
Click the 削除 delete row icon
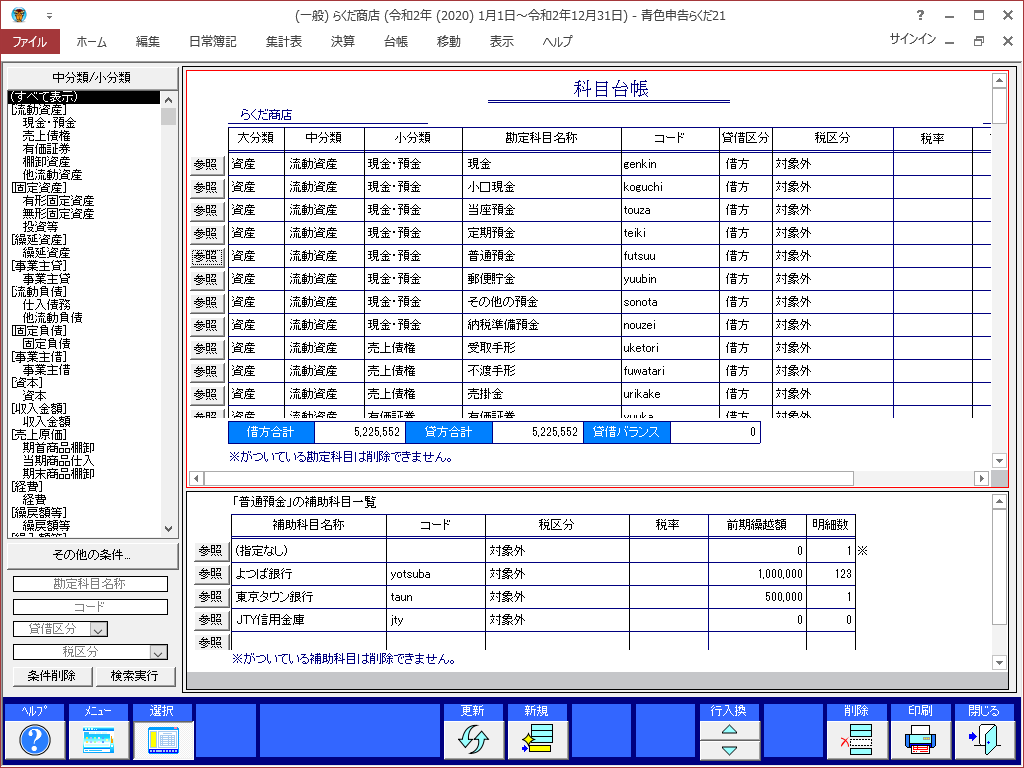pyautogui.click(x=856, y=740)
